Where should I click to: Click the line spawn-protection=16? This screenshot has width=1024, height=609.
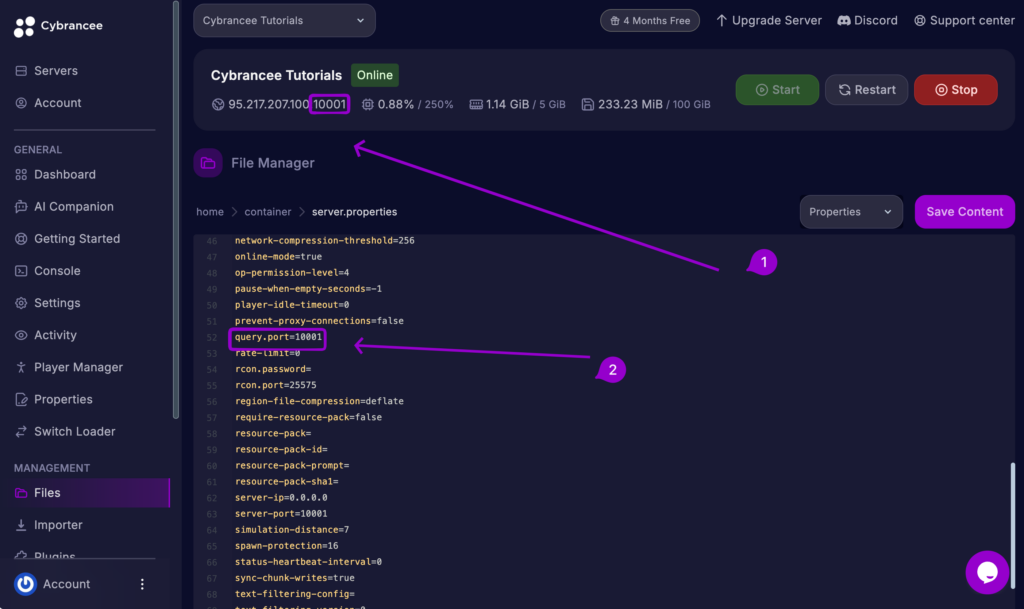coord(287,546)
